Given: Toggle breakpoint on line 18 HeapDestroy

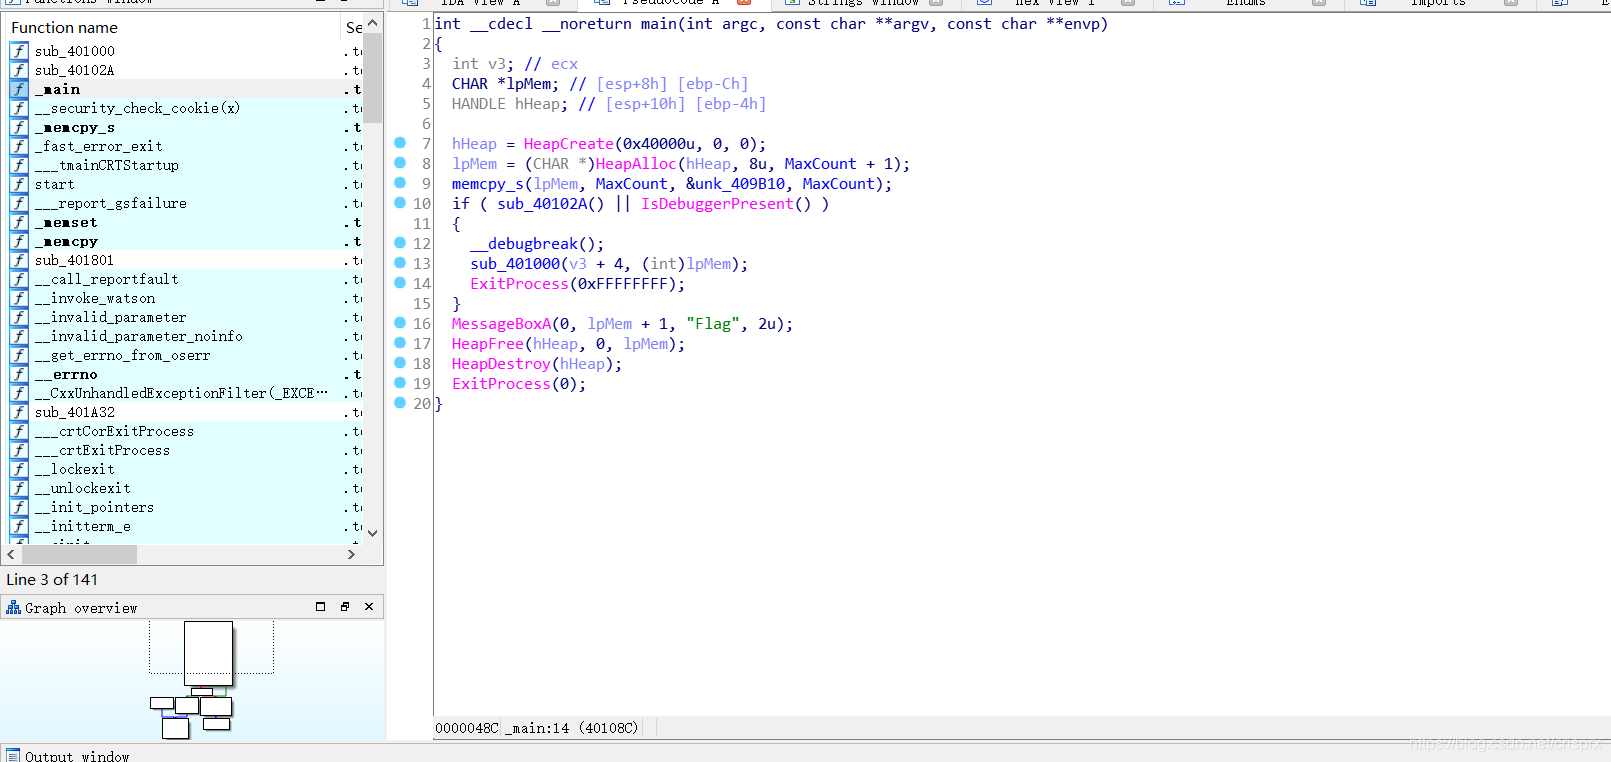Looking at the screenshot, I should [x=400, y=363].
